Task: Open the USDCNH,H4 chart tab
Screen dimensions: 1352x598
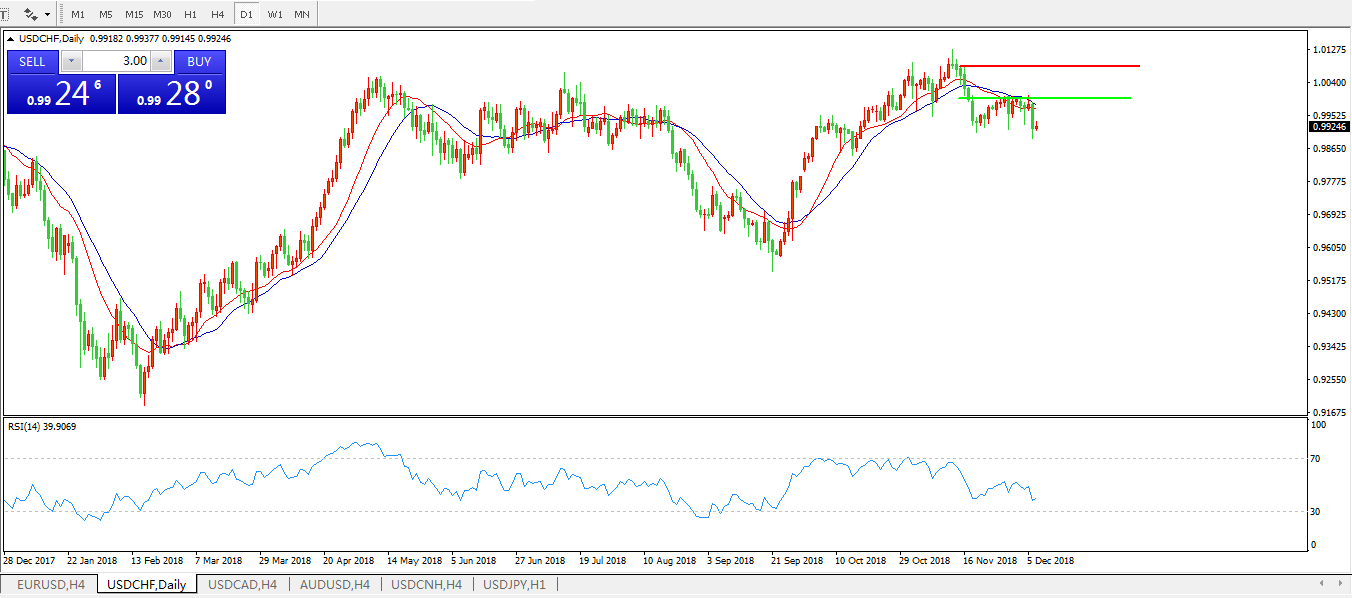Action: (x=426, y=584)
